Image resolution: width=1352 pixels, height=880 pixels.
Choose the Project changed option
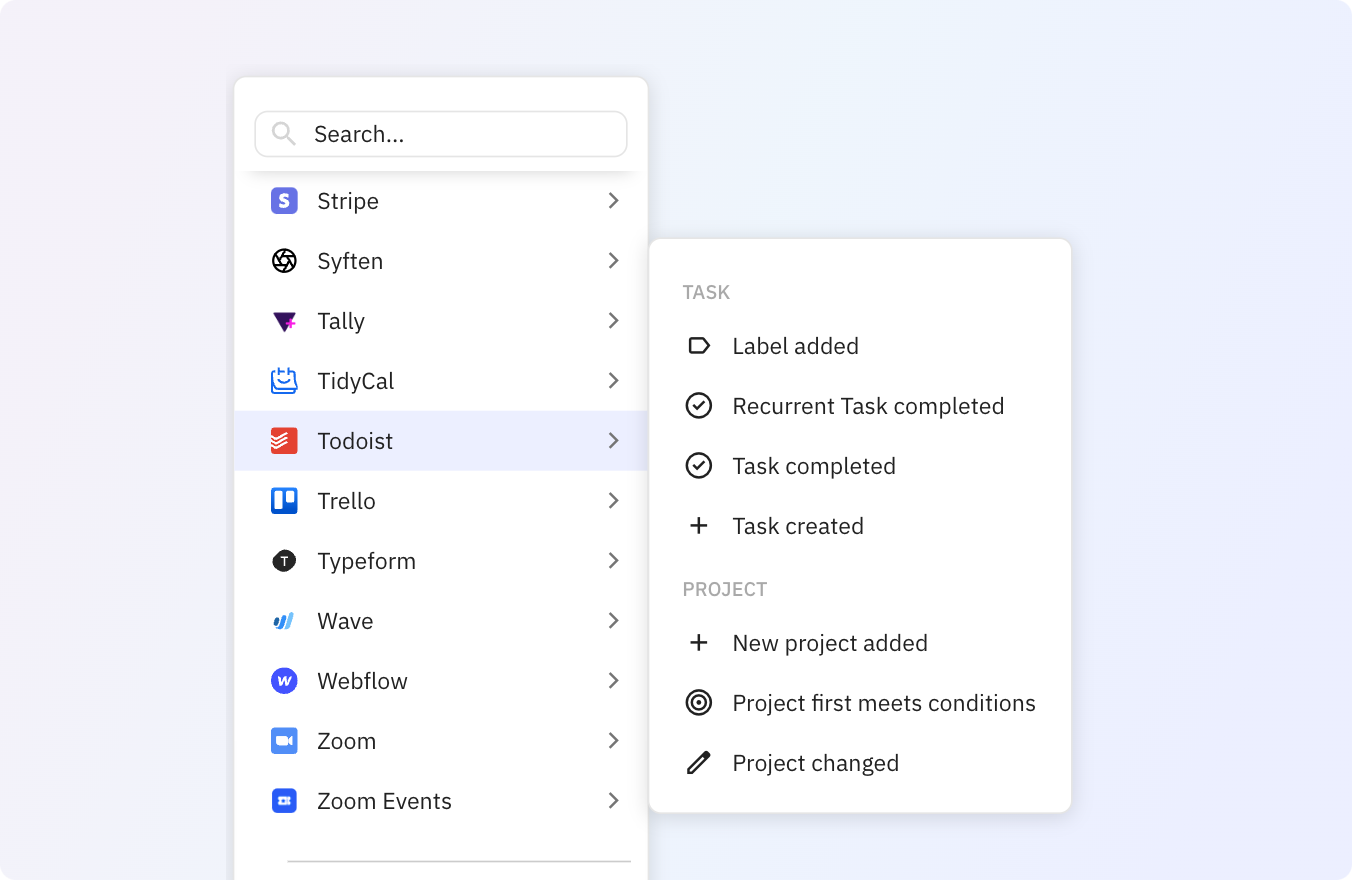815,763
